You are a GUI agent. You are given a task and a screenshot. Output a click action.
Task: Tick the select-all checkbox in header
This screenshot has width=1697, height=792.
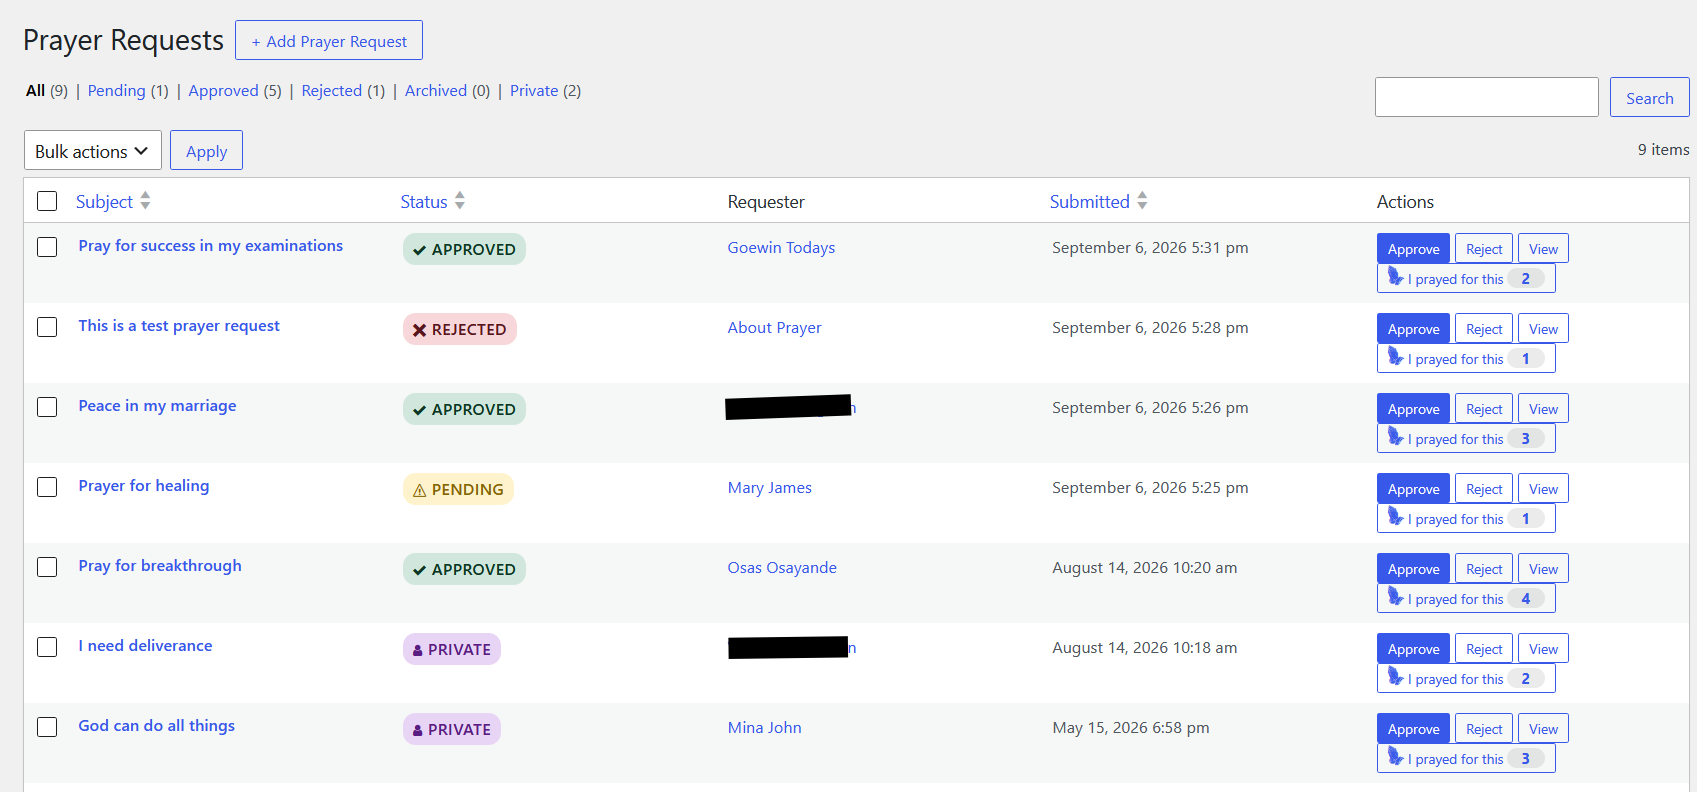point(47,201)
